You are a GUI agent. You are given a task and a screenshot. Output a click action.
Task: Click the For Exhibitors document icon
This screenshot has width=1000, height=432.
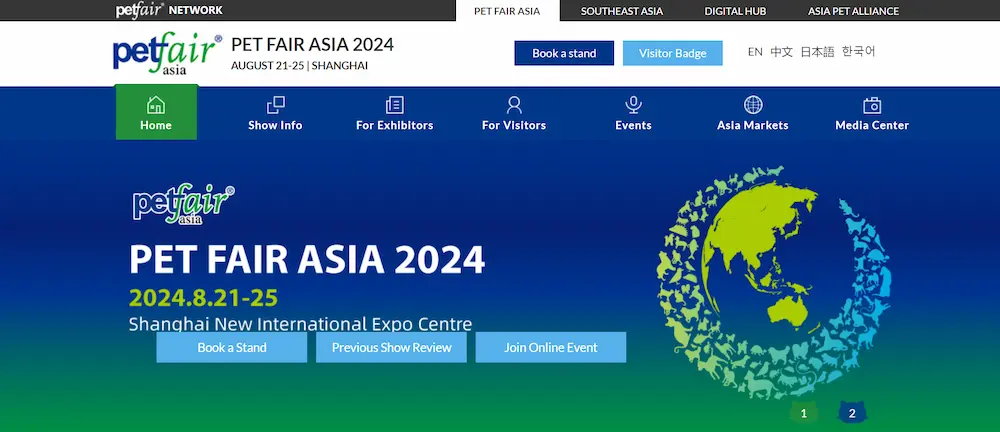[x=395, y=105]
